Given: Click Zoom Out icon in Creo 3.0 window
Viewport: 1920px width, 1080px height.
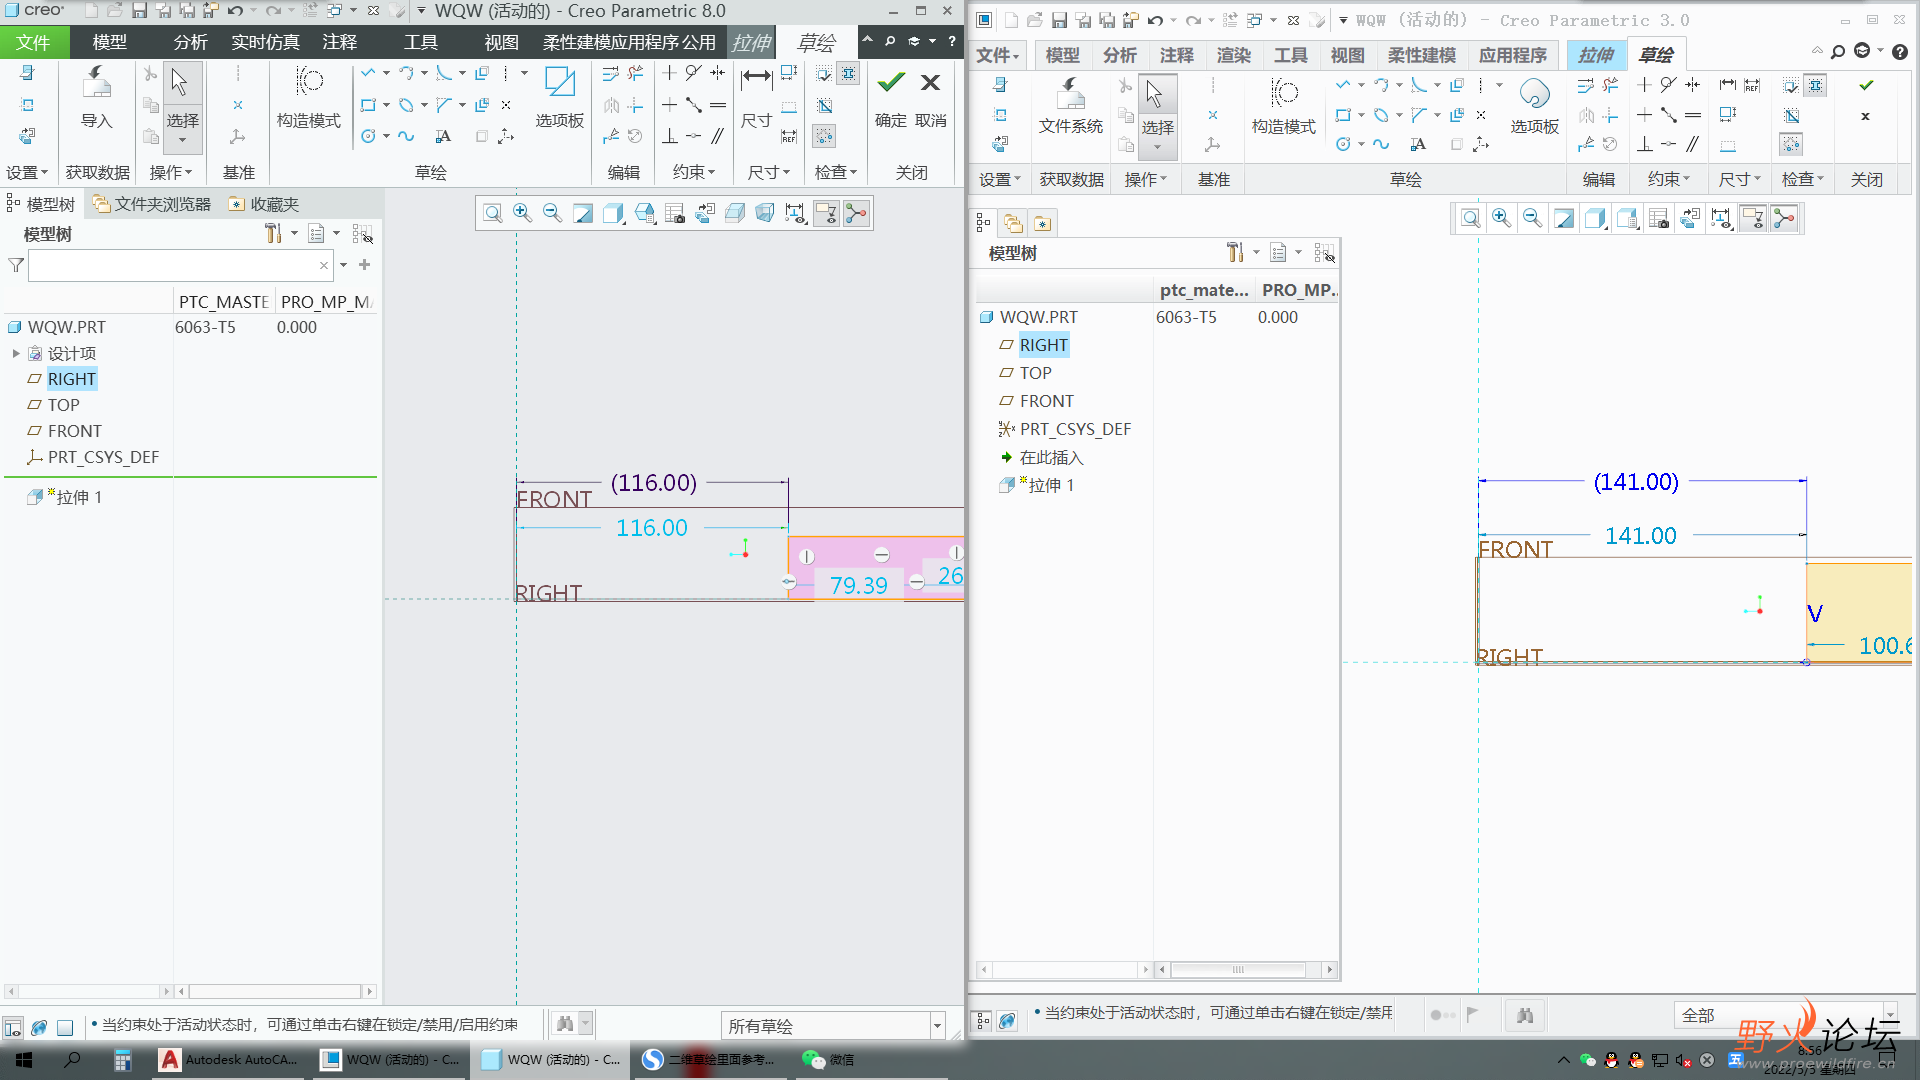Looking at the screenshot, I should (x=1532, y=219).
